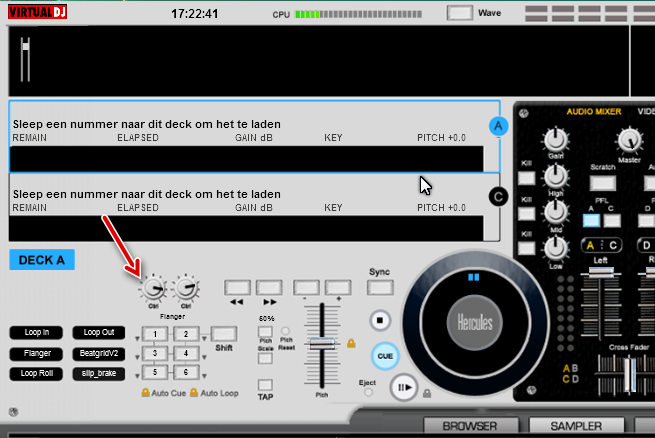Viewport: 655px width, 438px height.
Task: Adjust the second Flanger Ctrl knob
Action: click(185, 289)
